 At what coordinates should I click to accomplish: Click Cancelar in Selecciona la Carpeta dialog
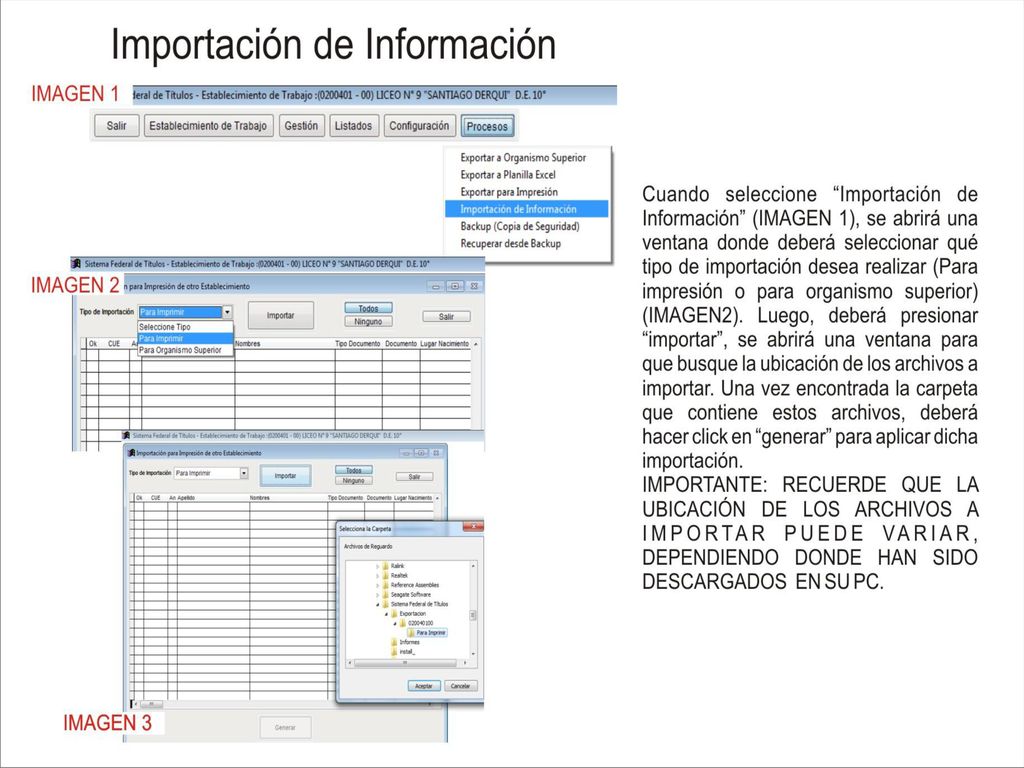point(460,686)
